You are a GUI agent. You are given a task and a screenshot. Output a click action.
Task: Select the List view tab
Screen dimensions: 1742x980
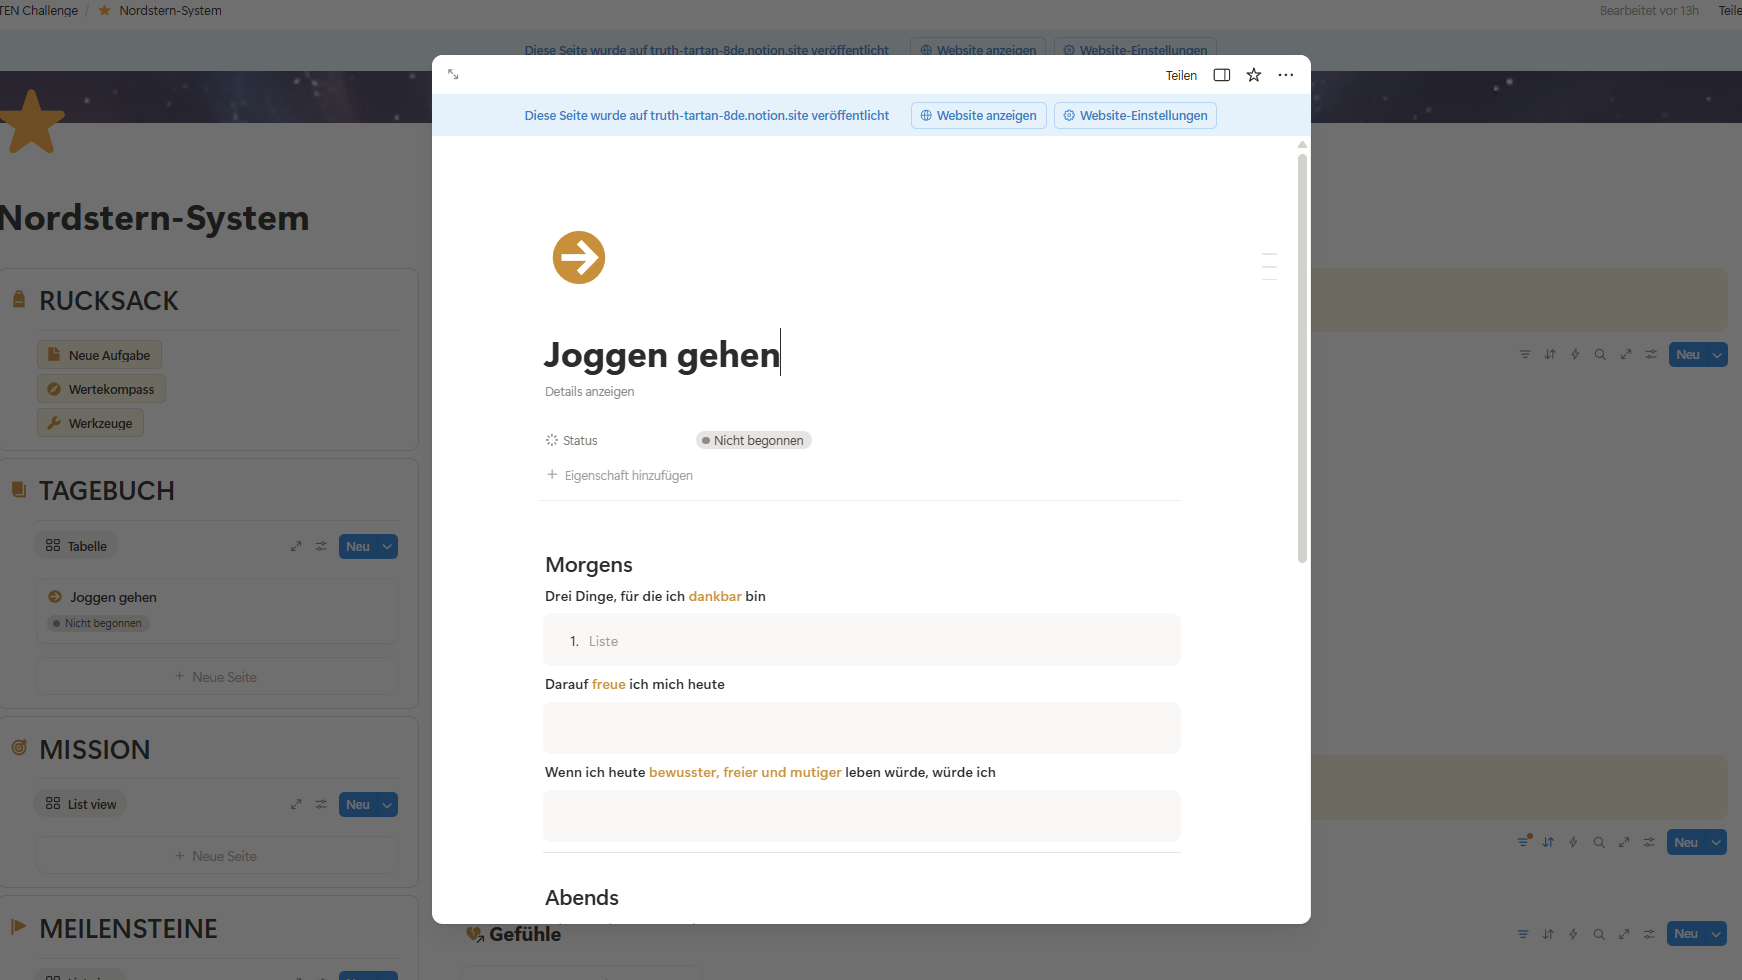pos(81,805)
